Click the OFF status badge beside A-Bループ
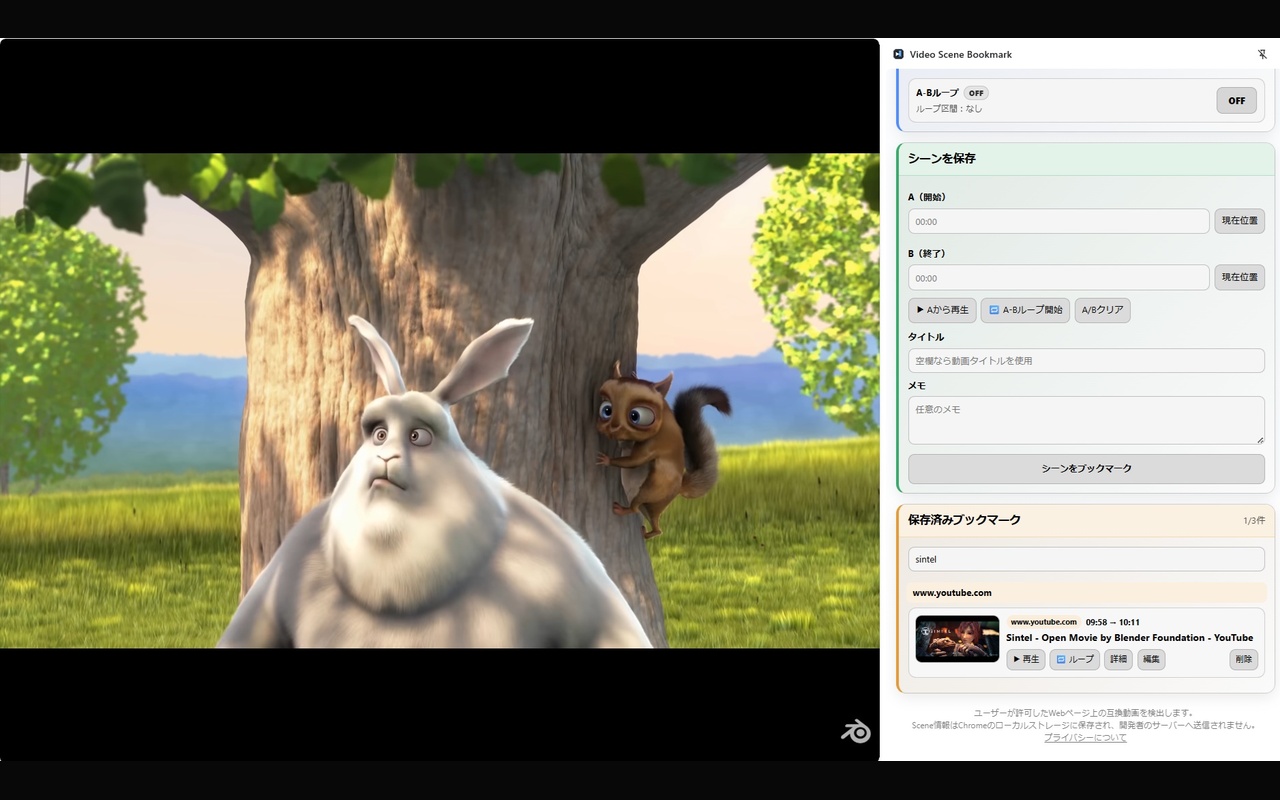 (x=976, y=93)
